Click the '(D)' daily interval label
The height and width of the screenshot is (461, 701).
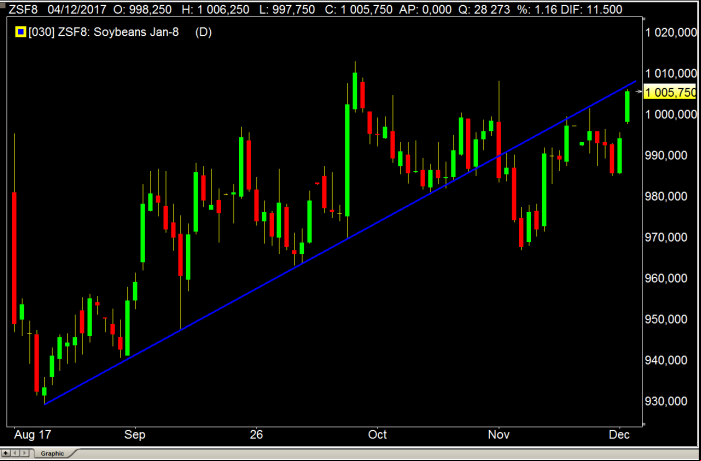coord(203,32)
